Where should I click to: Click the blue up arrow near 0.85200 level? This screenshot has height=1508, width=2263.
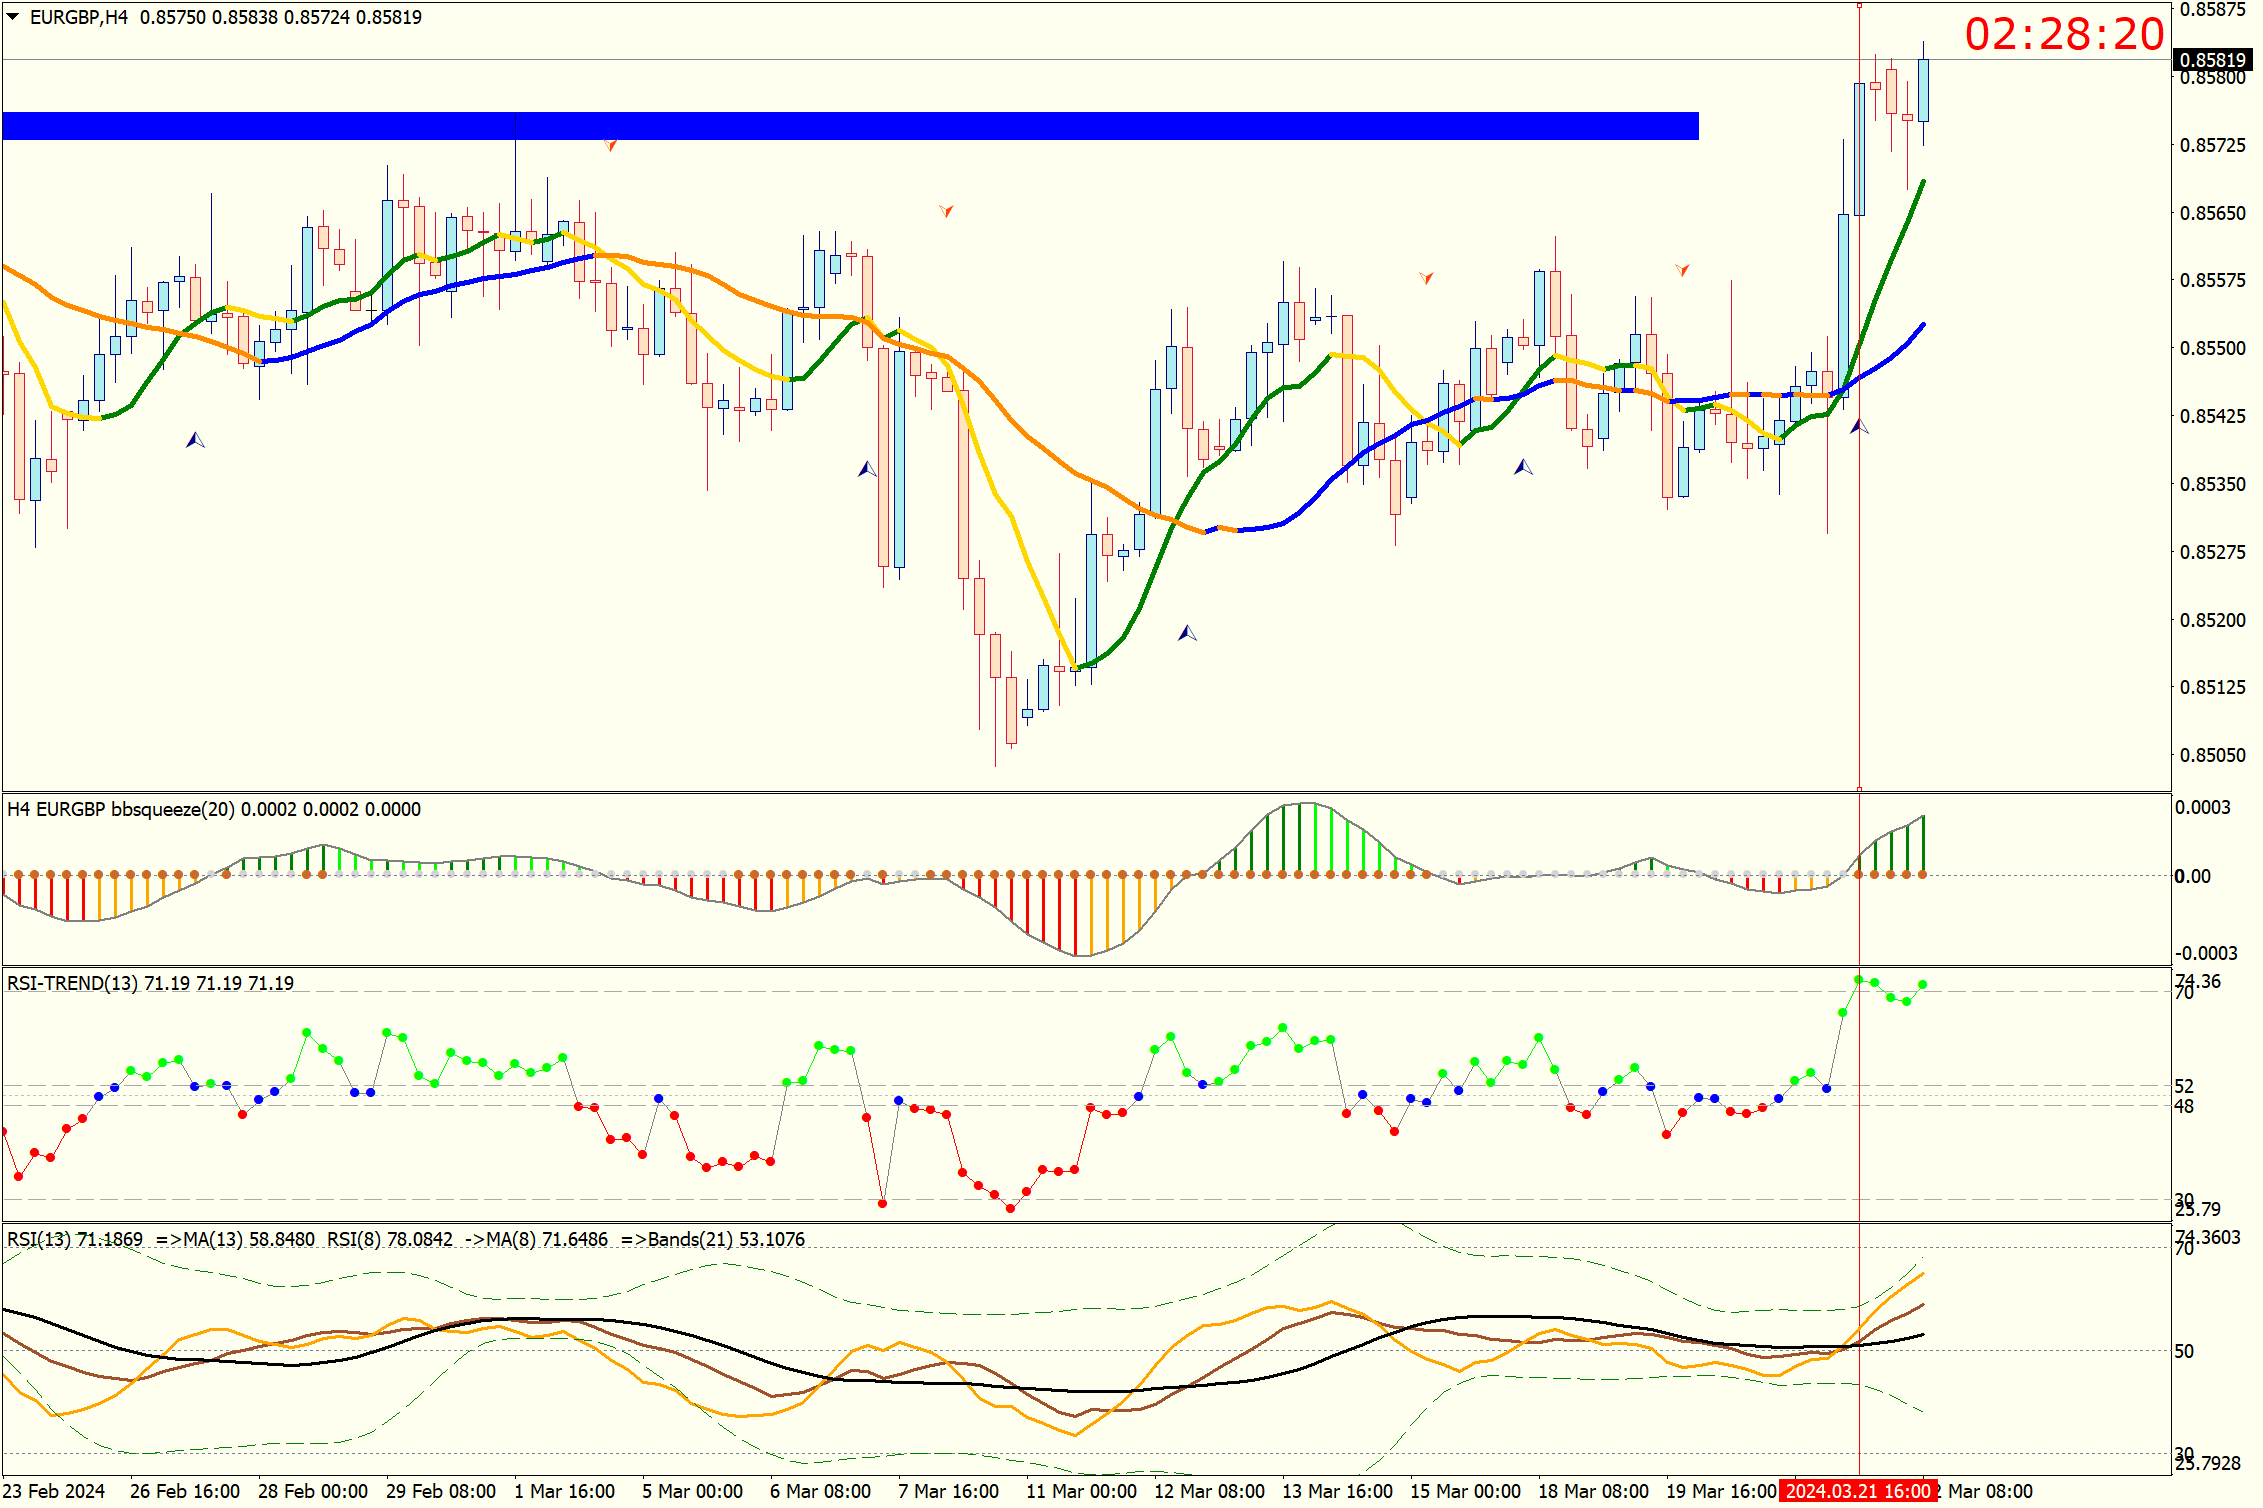(x=1187, y=633)
